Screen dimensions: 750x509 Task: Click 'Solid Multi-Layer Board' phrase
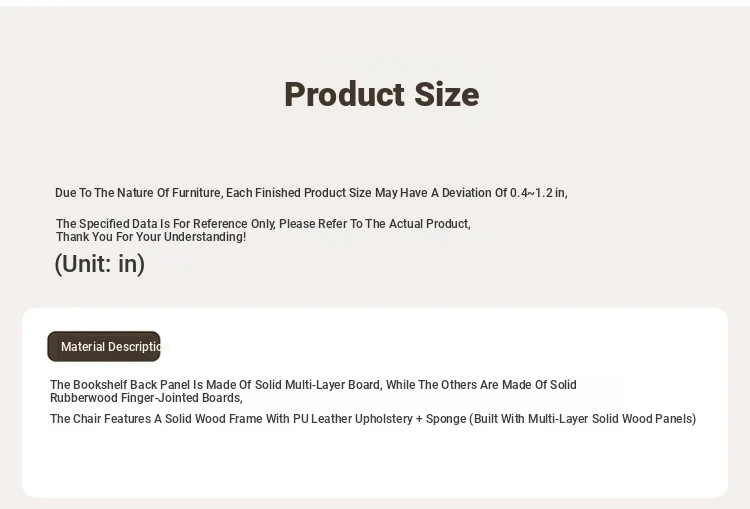coord(317,385)
